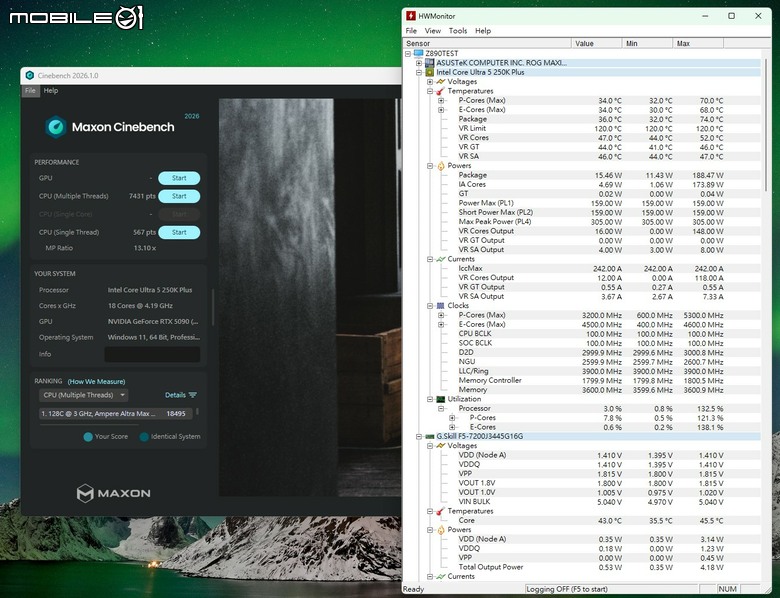Screen dimensions: 780x598
Task: Expand E-Cores (Max) under Clocks
Action: pyautogui.click(x=441, y=324)
